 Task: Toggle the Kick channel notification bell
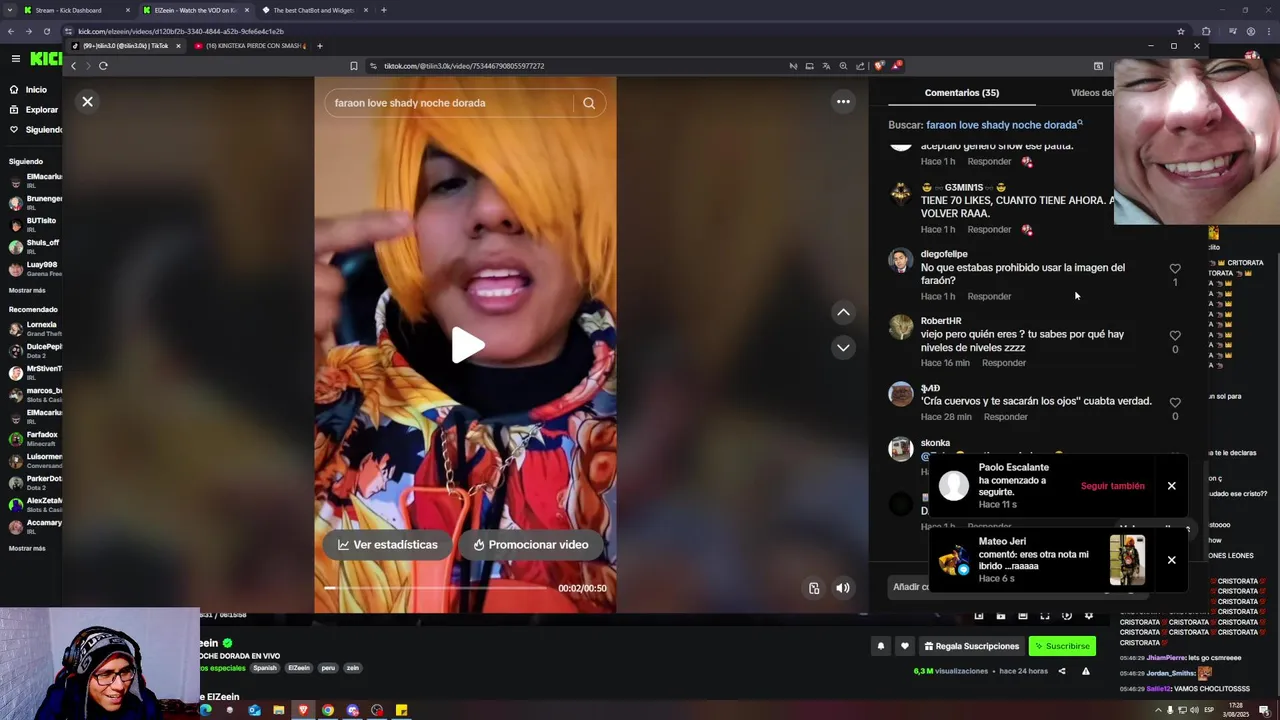coord(880,646)
